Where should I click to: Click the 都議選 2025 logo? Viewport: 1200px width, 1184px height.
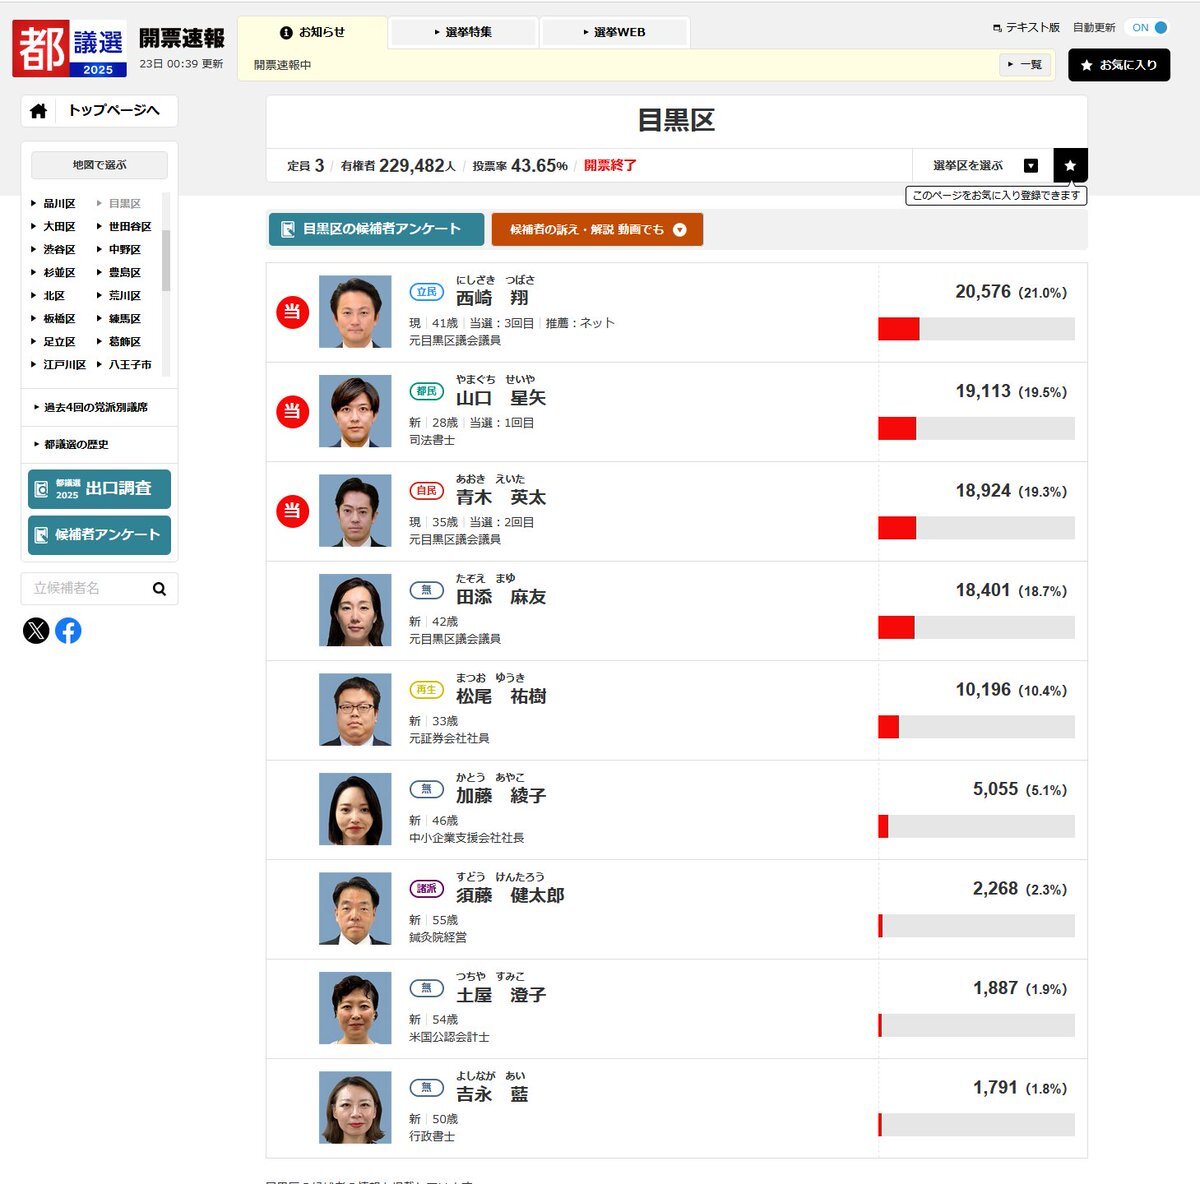click(69, 48)
